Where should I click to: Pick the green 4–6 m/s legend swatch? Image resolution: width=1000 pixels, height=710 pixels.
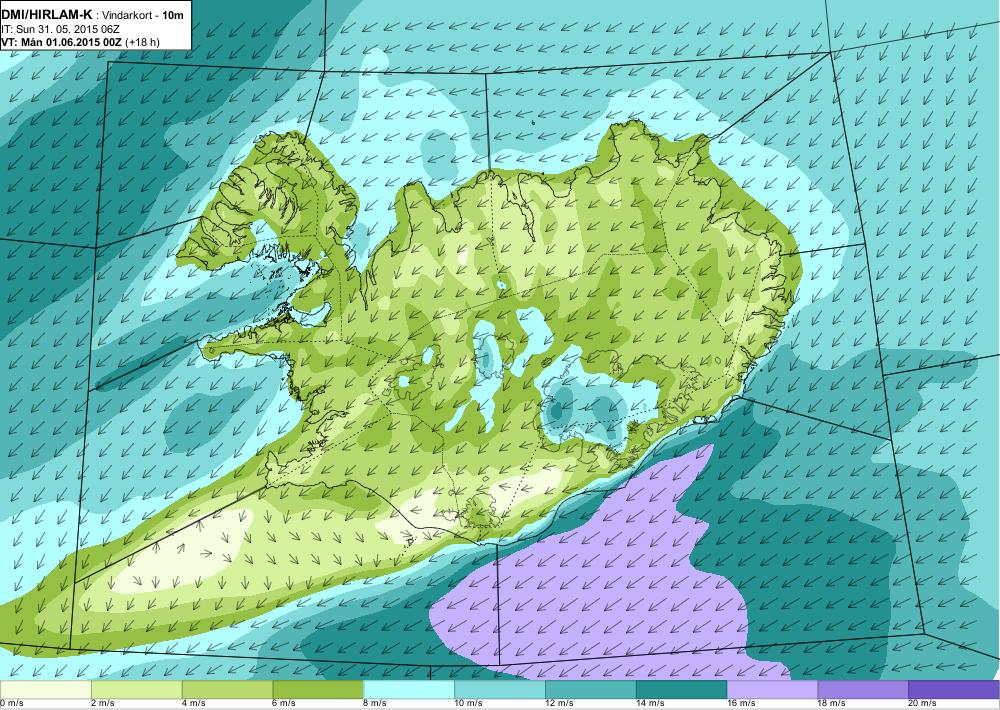pyautogui.click(x=227, y=690)
